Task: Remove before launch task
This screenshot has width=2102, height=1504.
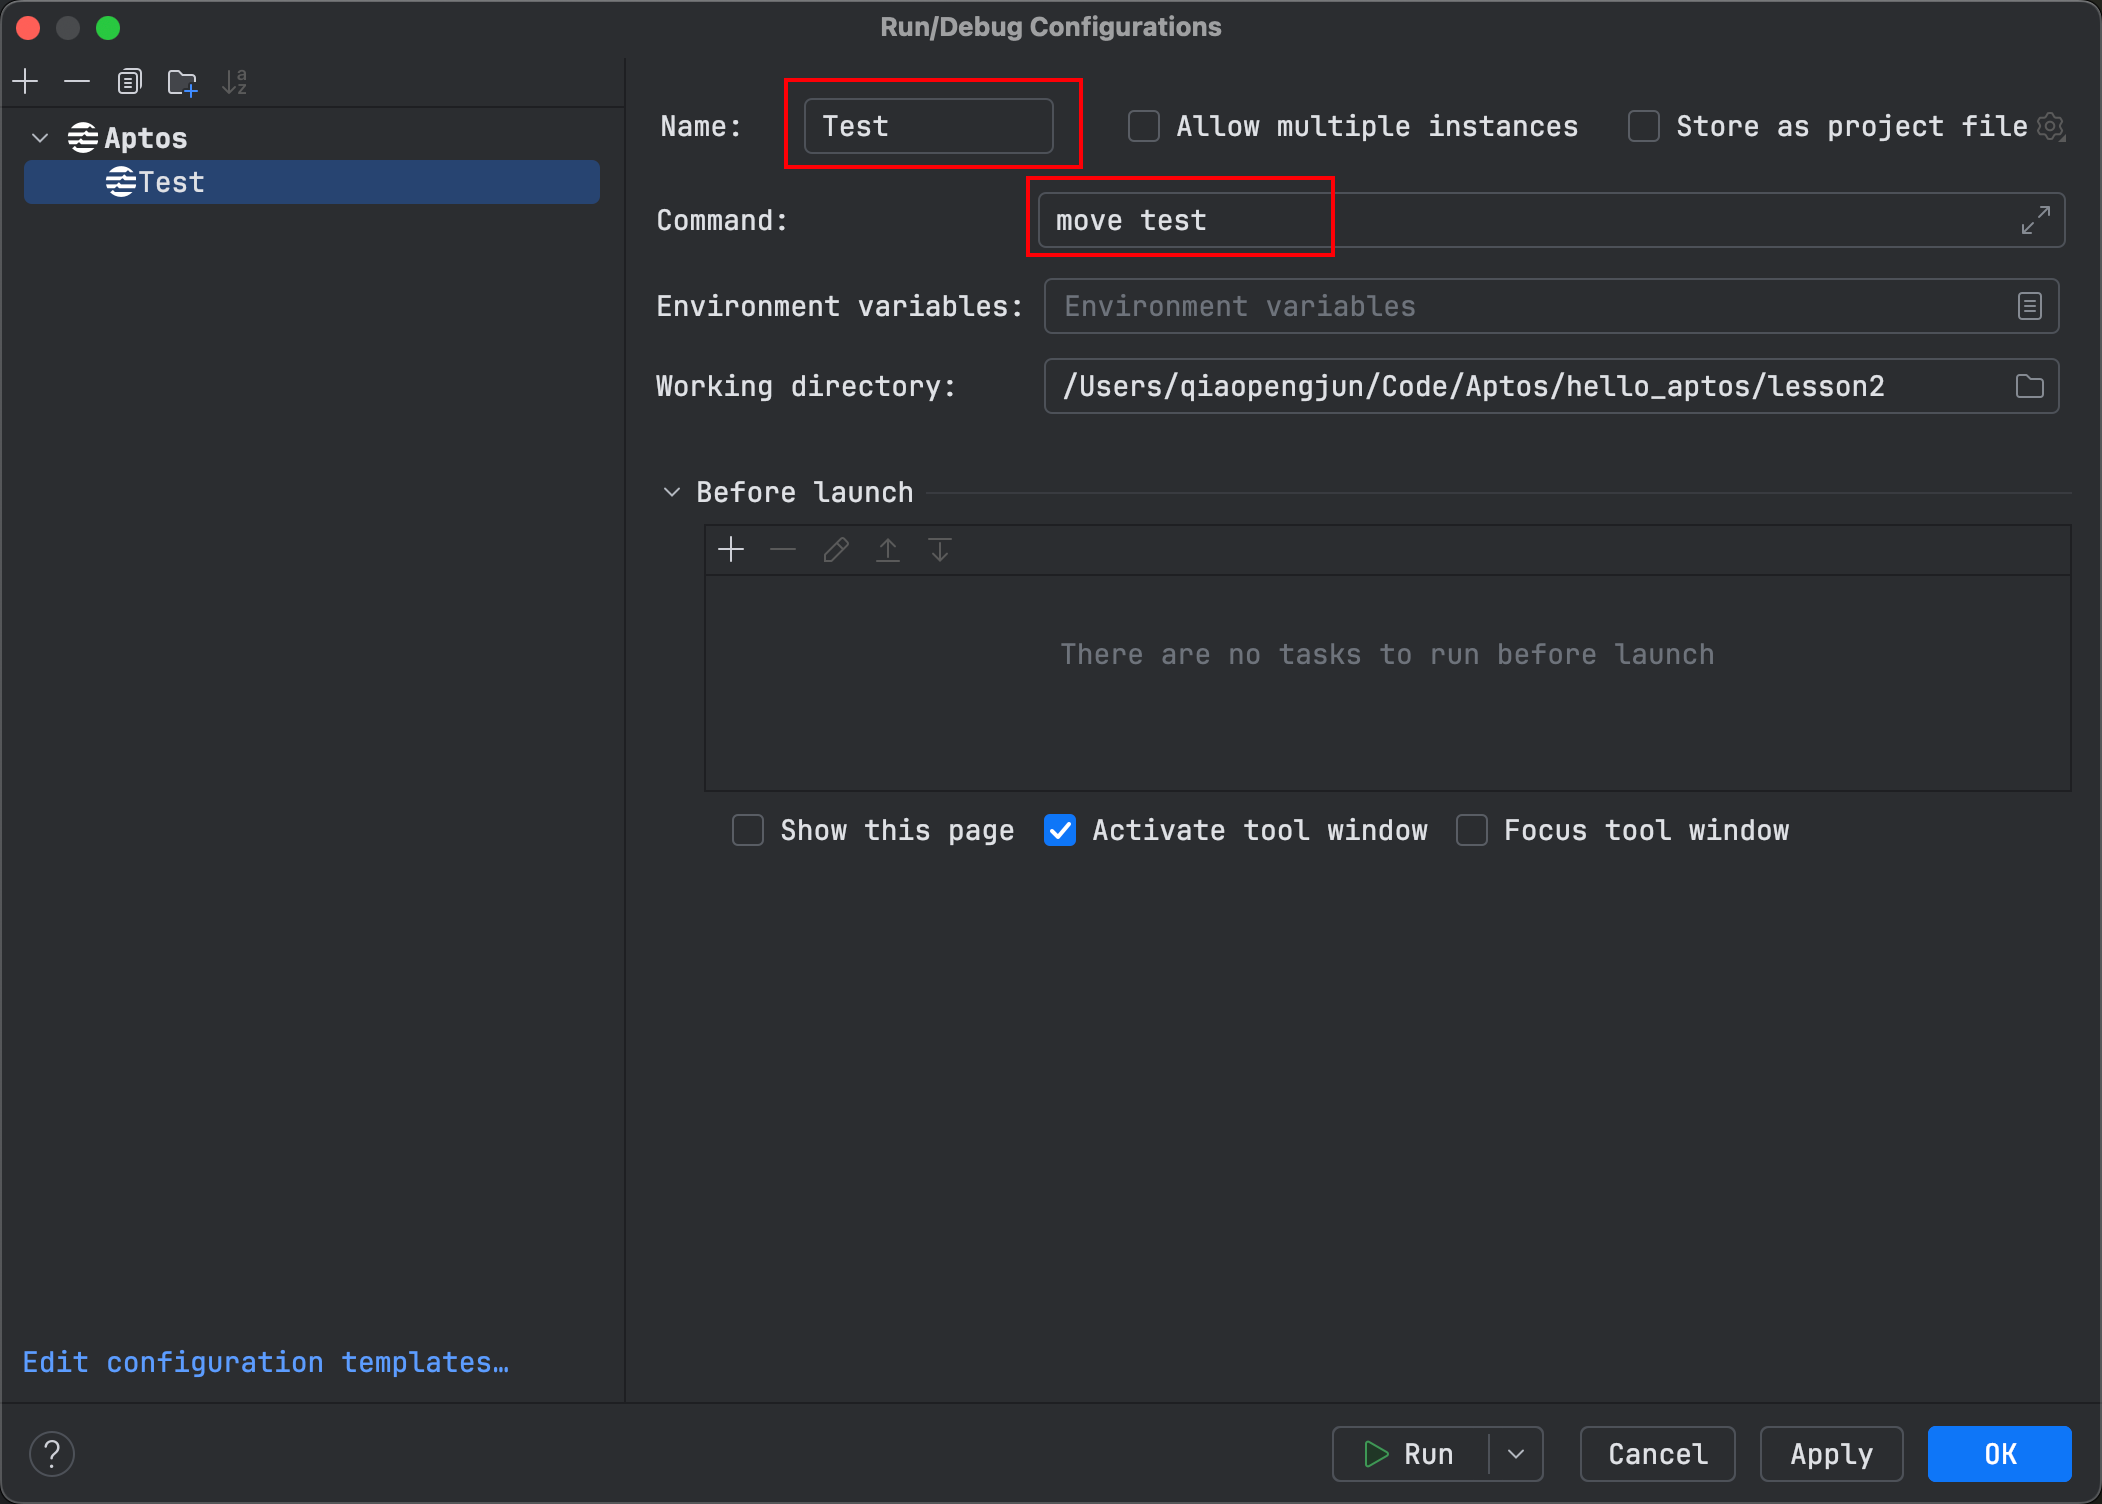Action: pos(783,549)
